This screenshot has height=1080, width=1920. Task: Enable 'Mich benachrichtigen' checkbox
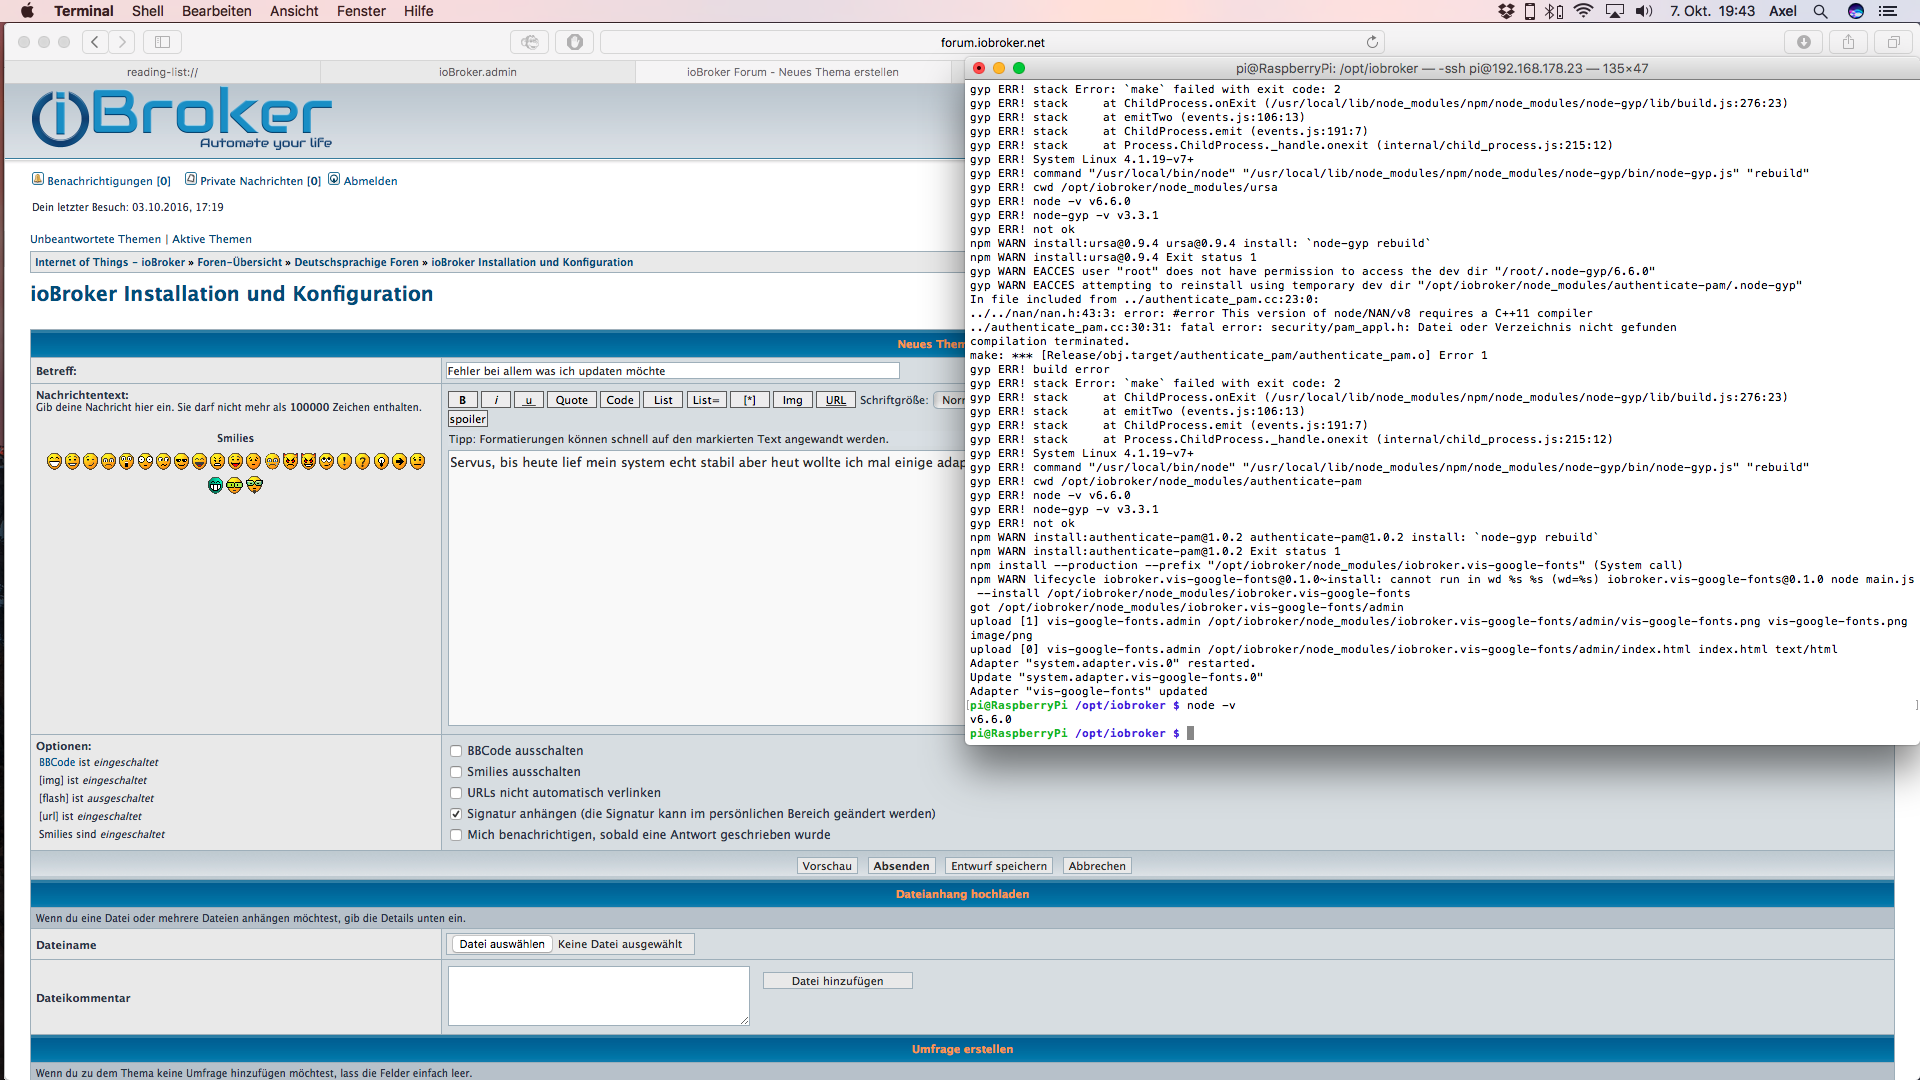[456, 835]
